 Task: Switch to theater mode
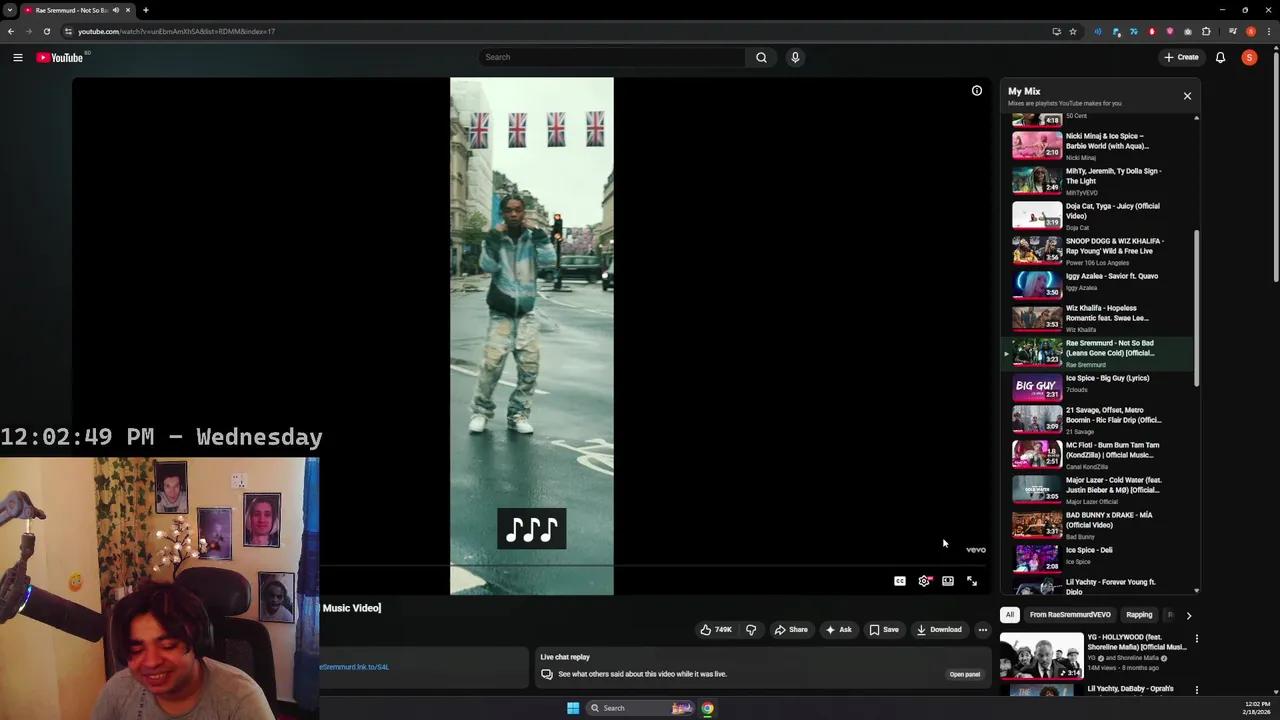pos(948,581)
